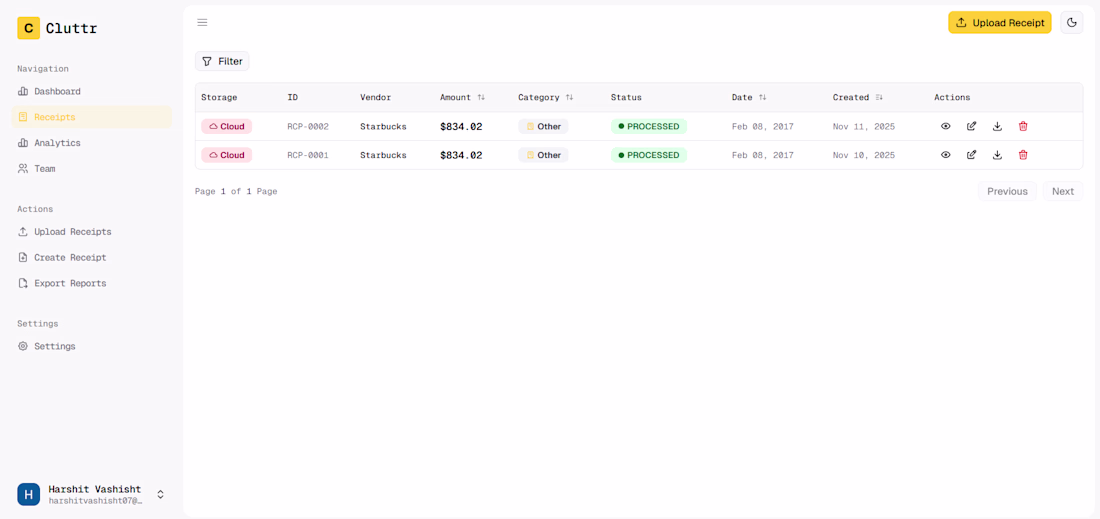1100x519 pixels.
Task: Click the Feb 08, 2017 date for RCP-0002
Action: pyautogui.click(x=763, y=127)
